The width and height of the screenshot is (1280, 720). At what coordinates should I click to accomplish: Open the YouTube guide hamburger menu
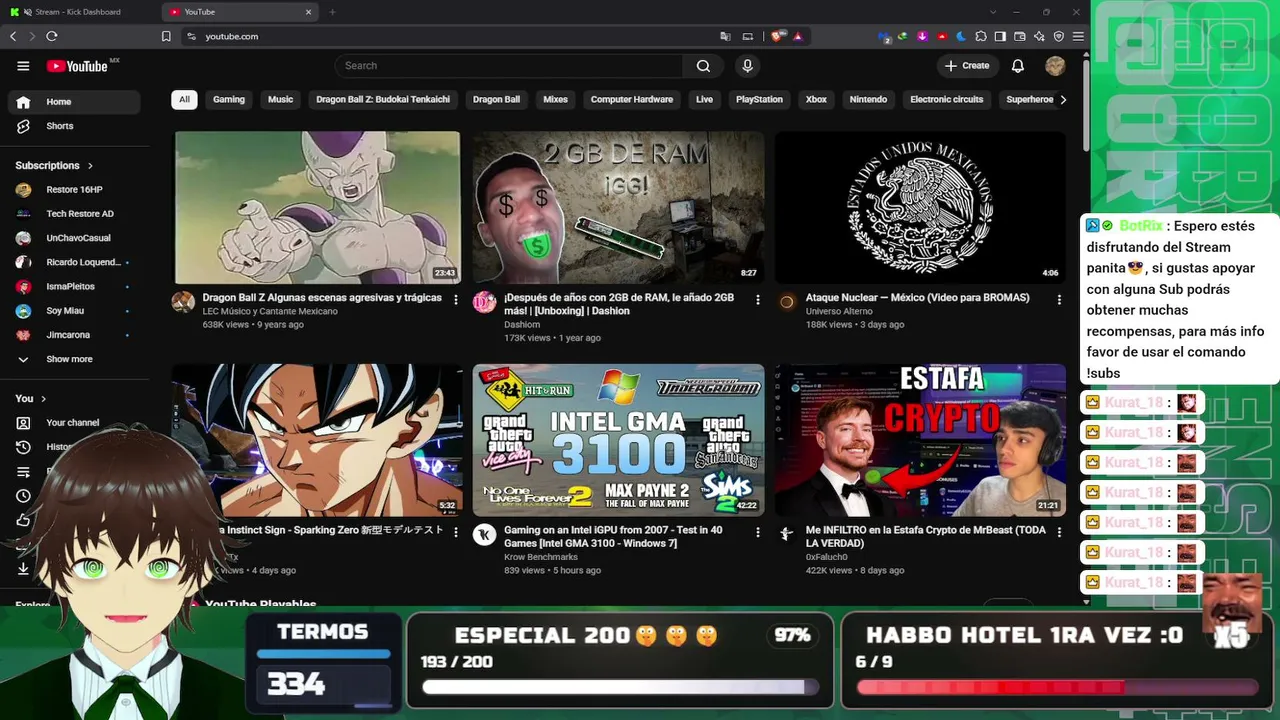tap(23, 66)
